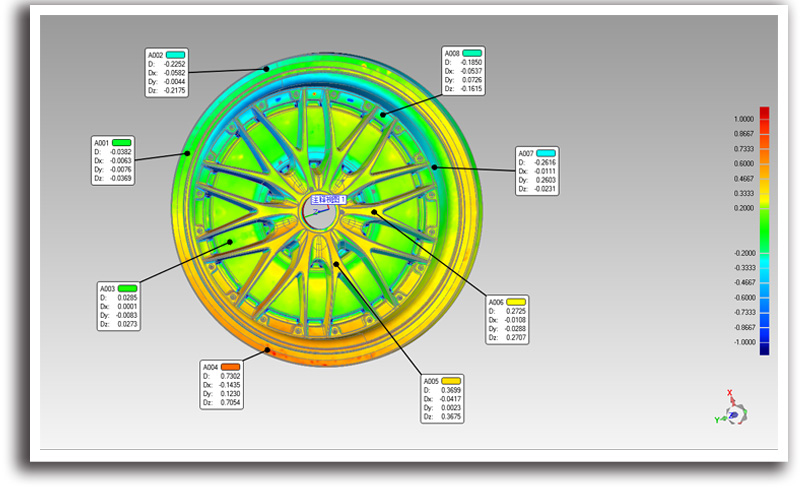Screen dimensions: 800x491
Task: Click the orange color swatch of A004
Action: tap(231, 366)
